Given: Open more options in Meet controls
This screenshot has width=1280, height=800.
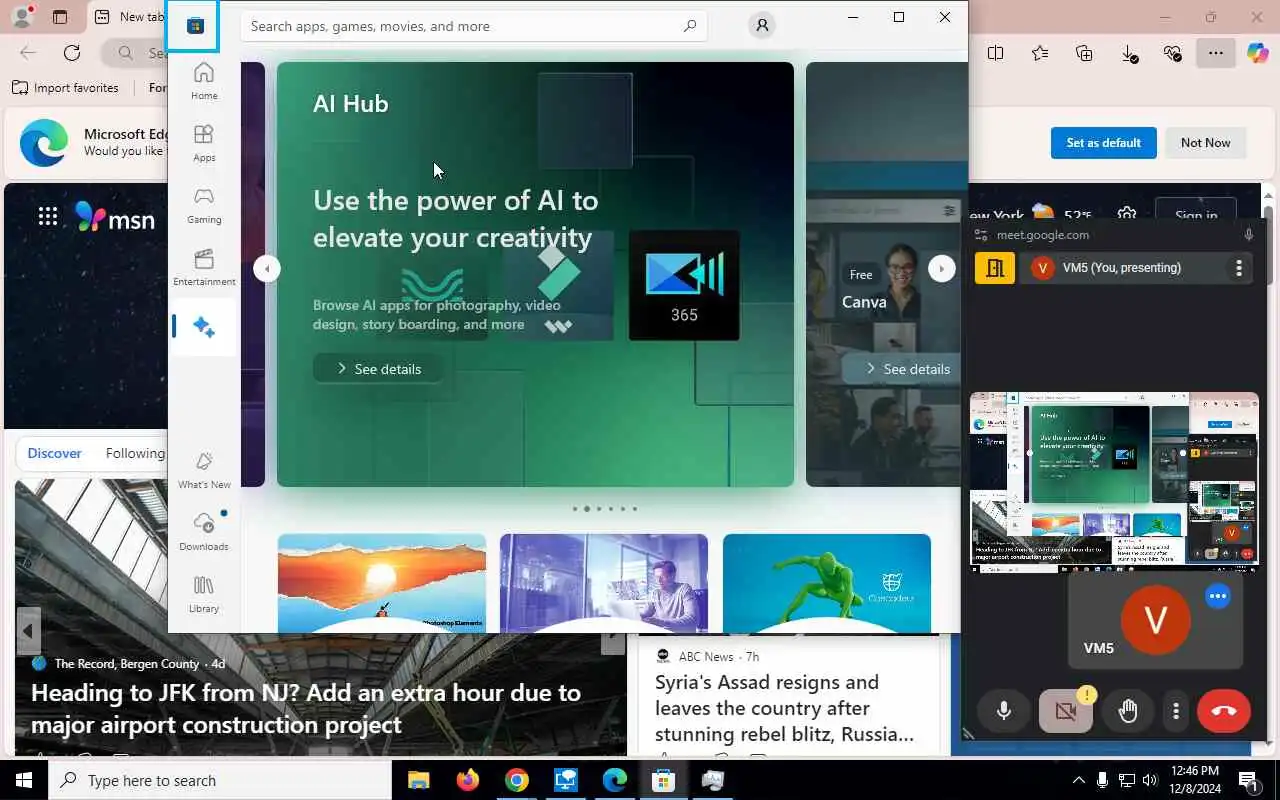Looking at the screenshot, I should coord(1176,711).
